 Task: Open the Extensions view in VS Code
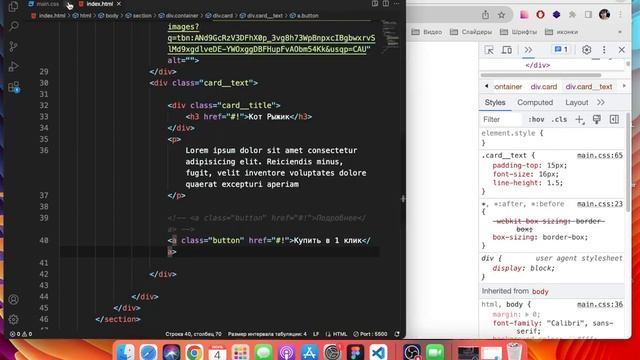(13, 87)
